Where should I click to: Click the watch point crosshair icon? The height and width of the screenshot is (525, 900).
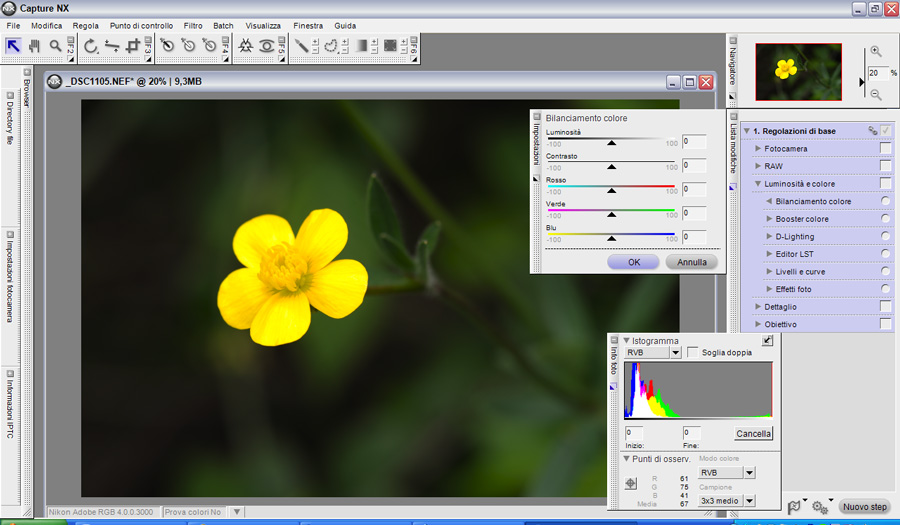coord(631,483)
